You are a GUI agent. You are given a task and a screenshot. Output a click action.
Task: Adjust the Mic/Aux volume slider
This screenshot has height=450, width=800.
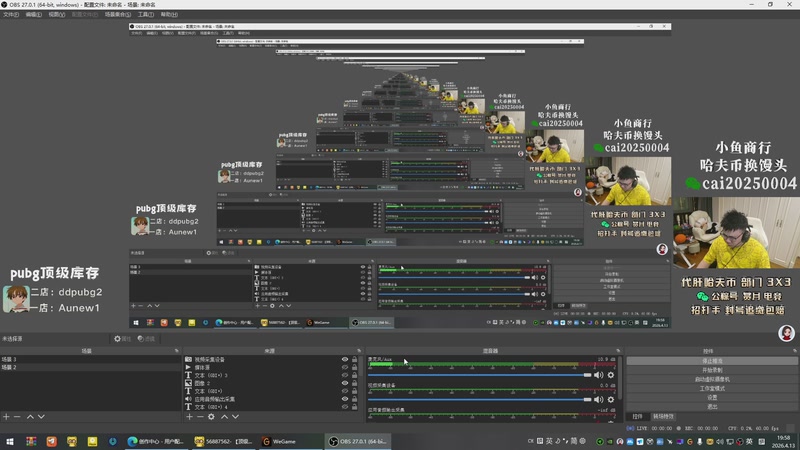click(x=480, y=375)
